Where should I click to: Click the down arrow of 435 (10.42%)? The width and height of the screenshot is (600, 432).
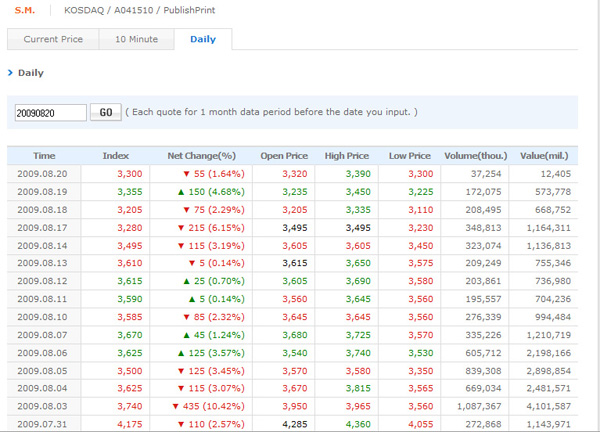[x=176, y=406]
